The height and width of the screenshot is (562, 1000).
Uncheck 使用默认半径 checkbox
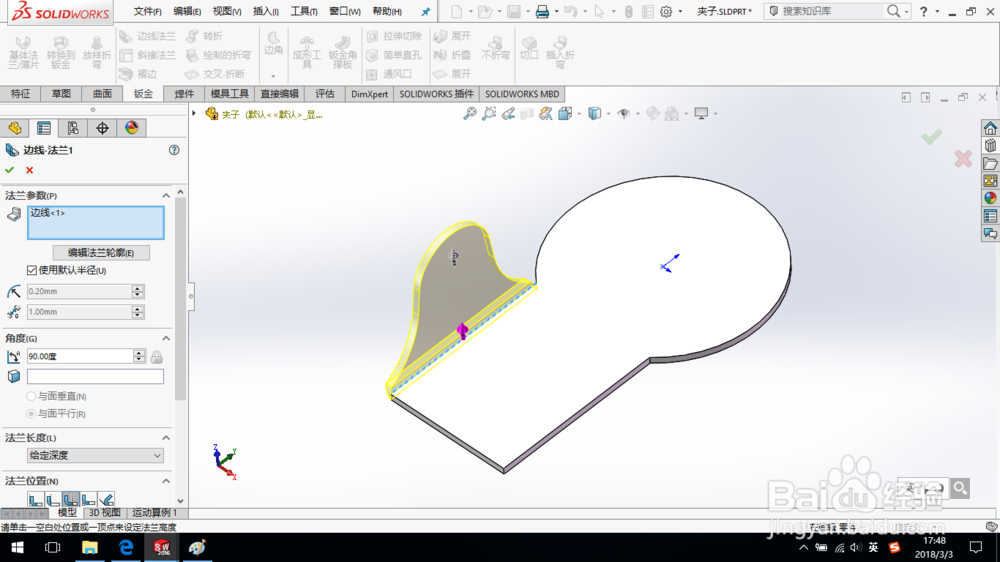click(31, 270)
